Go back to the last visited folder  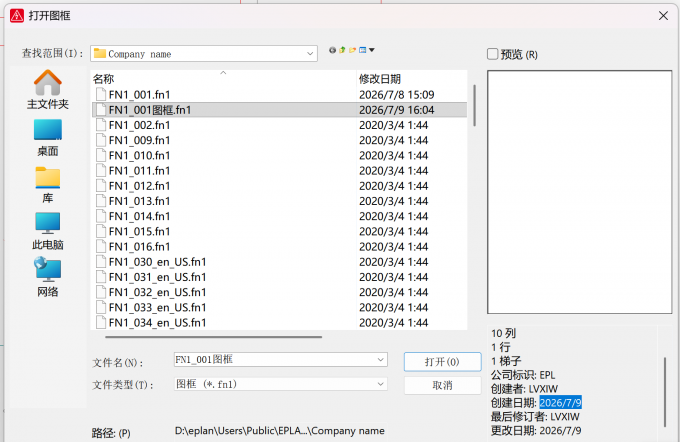[x=332, y=50]
